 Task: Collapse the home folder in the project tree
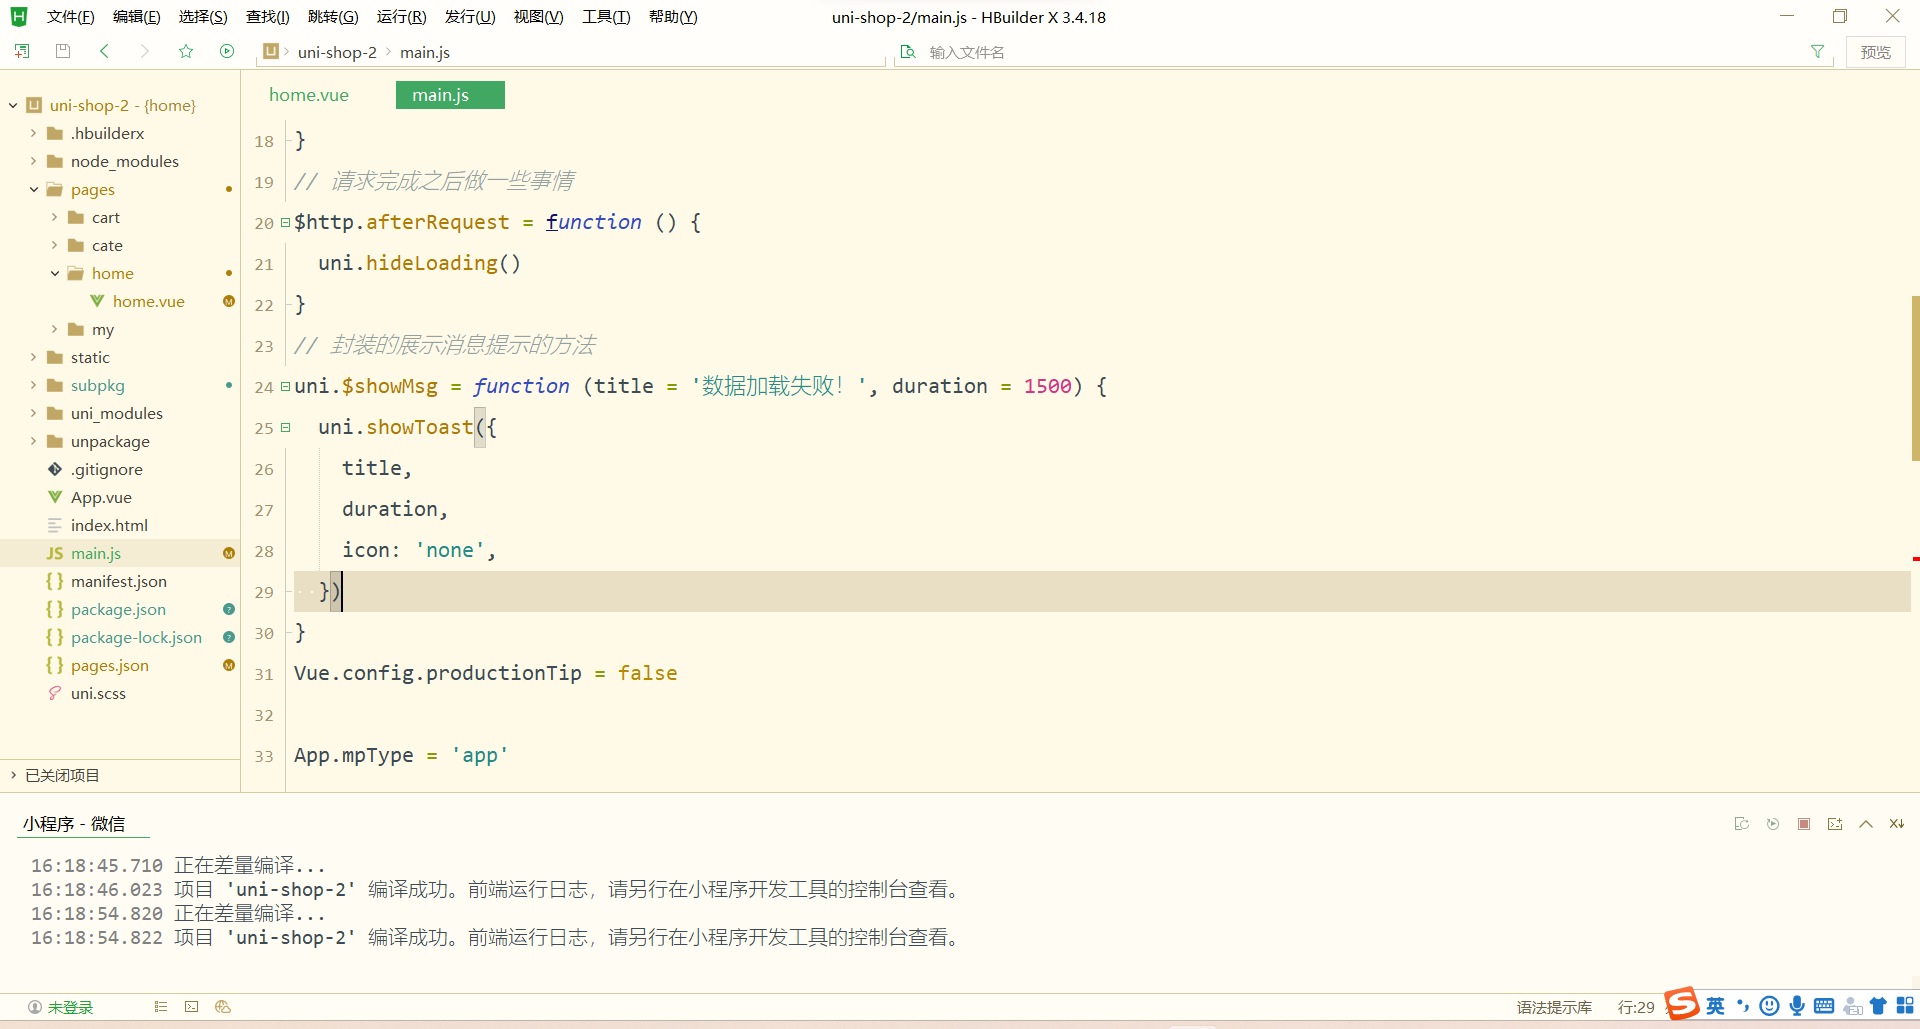coord(55,273)
